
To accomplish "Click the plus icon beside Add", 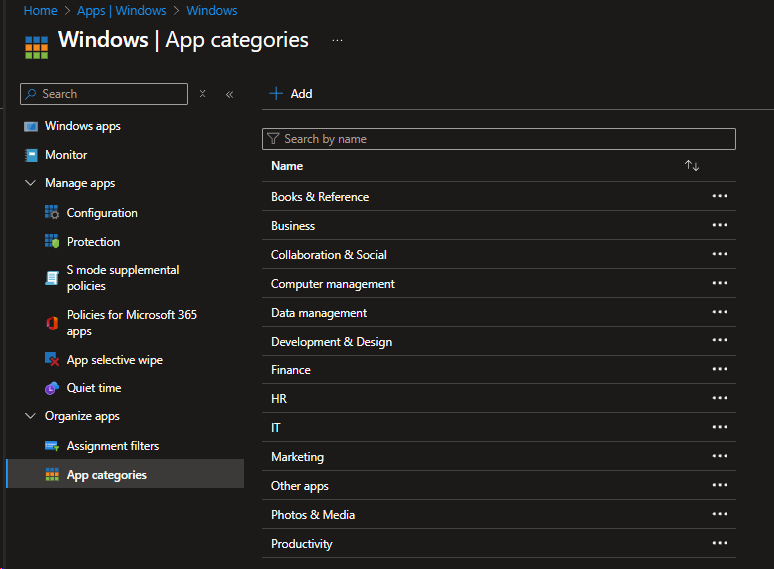I will pyautogui.click(x=276, y=93).
